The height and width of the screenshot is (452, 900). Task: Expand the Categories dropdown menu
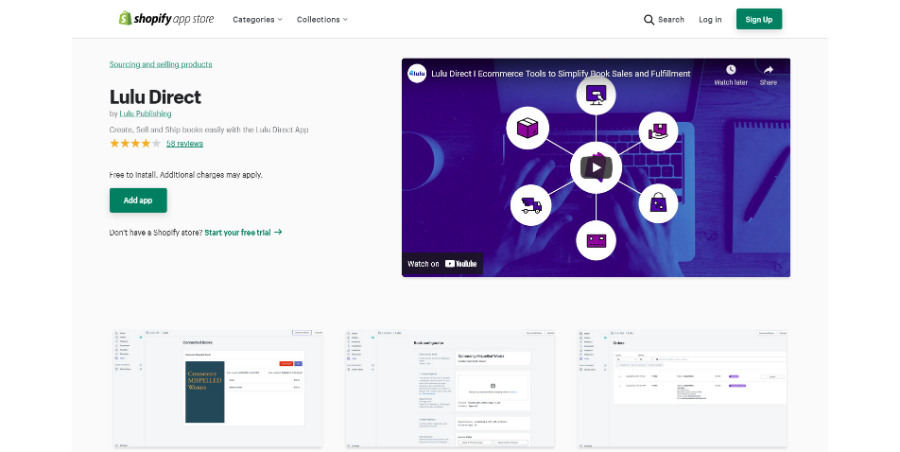pos(257,20)
